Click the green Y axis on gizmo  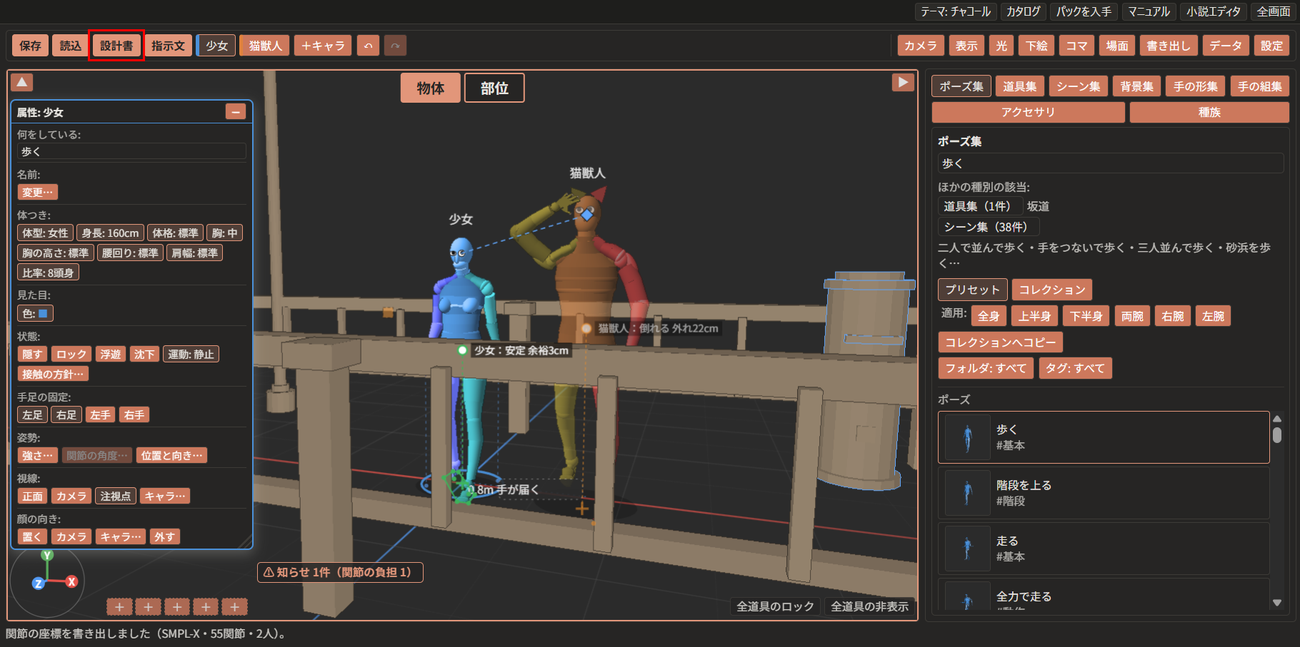point(47,554)
